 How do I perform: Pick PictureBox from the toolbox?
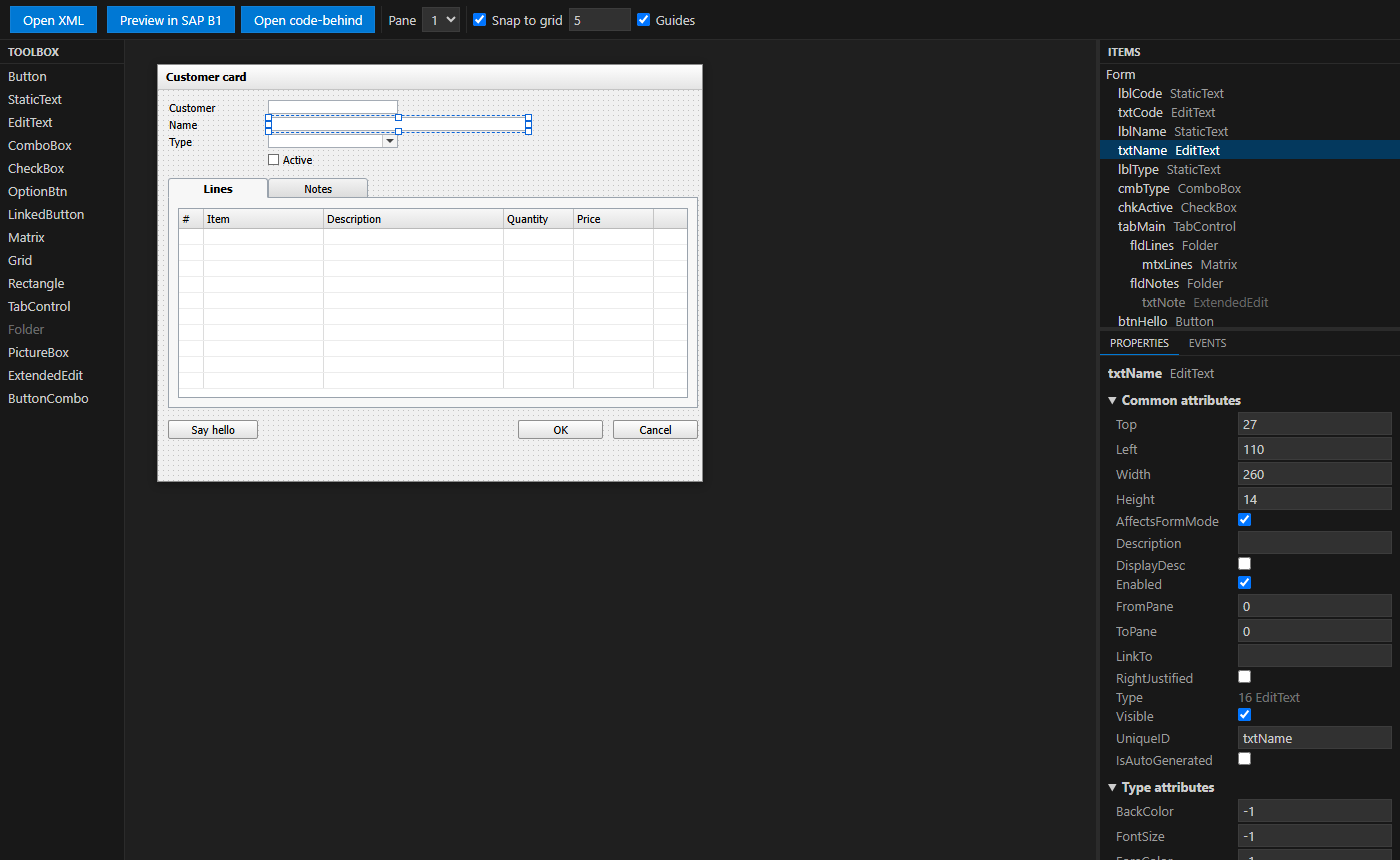tap(62, 352)
